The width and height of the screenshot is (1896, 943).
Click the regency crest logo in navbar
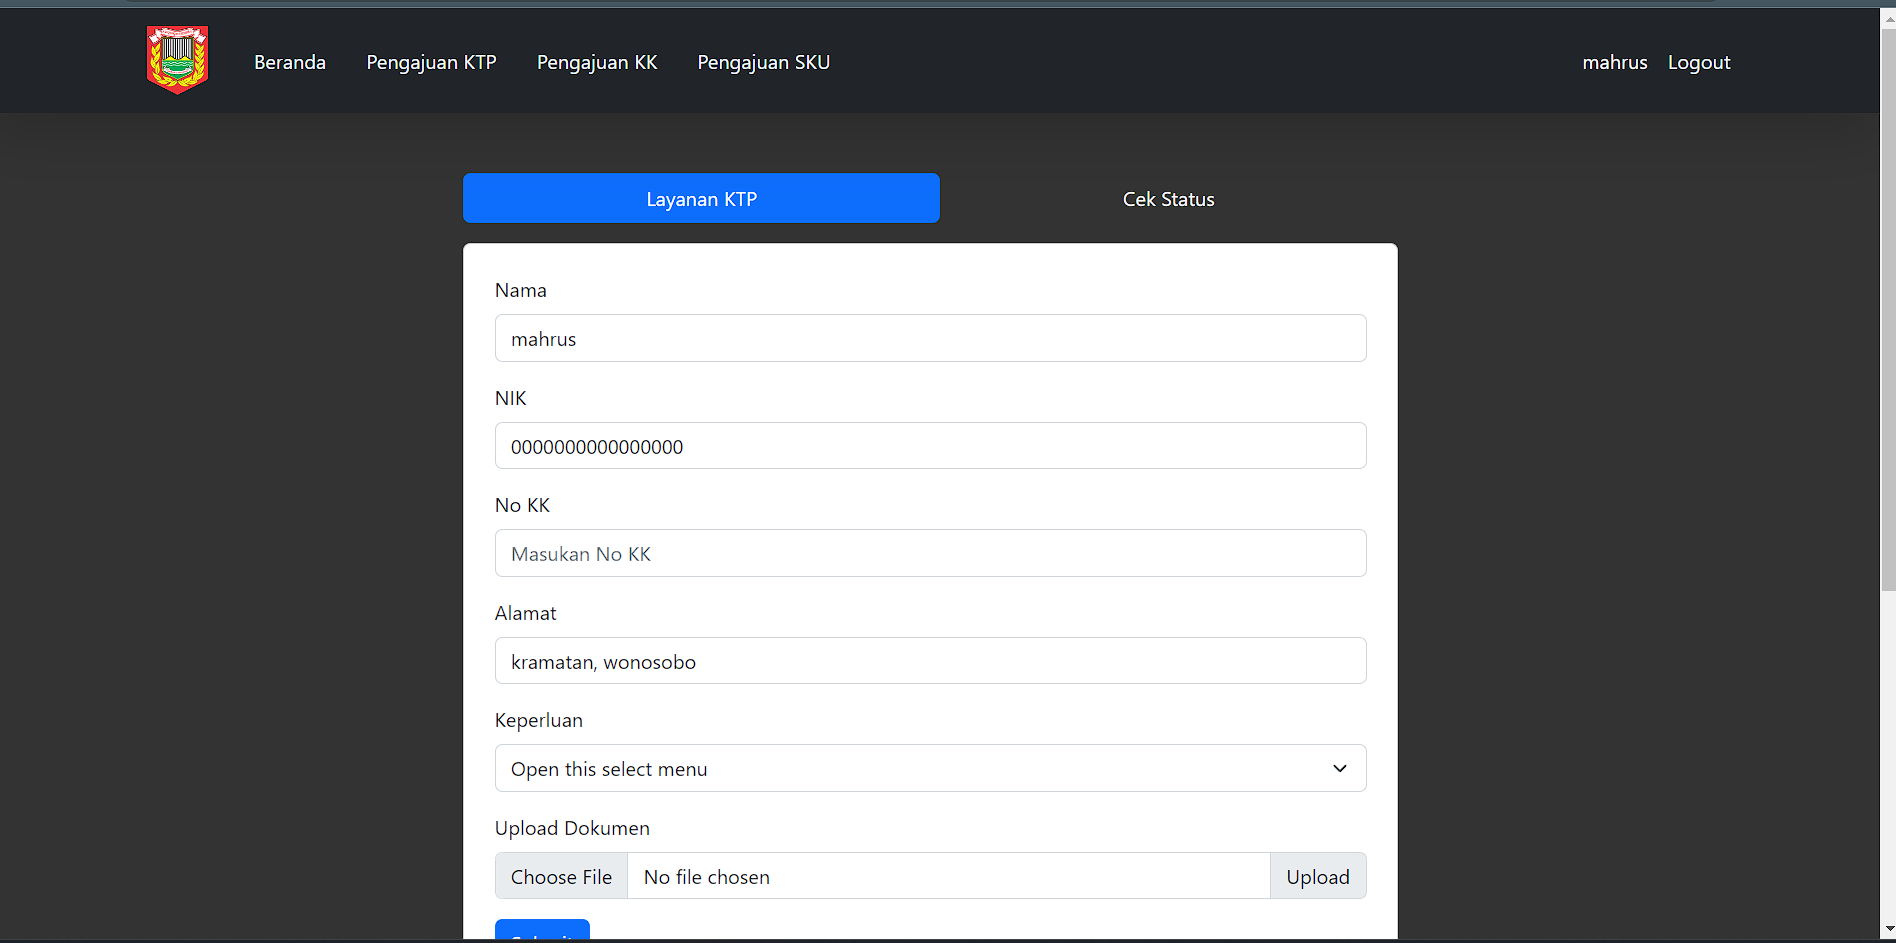(x=177, y=60)
